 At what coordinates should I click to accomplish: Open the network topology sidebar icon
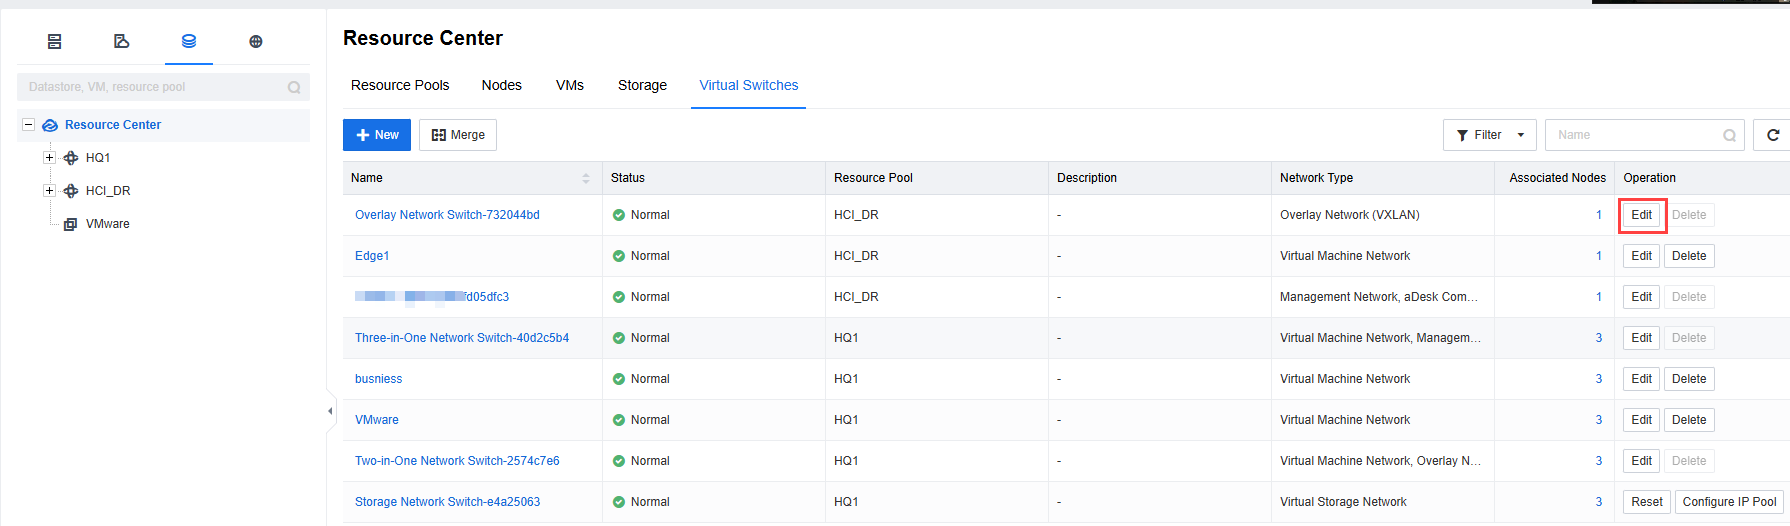121,41
